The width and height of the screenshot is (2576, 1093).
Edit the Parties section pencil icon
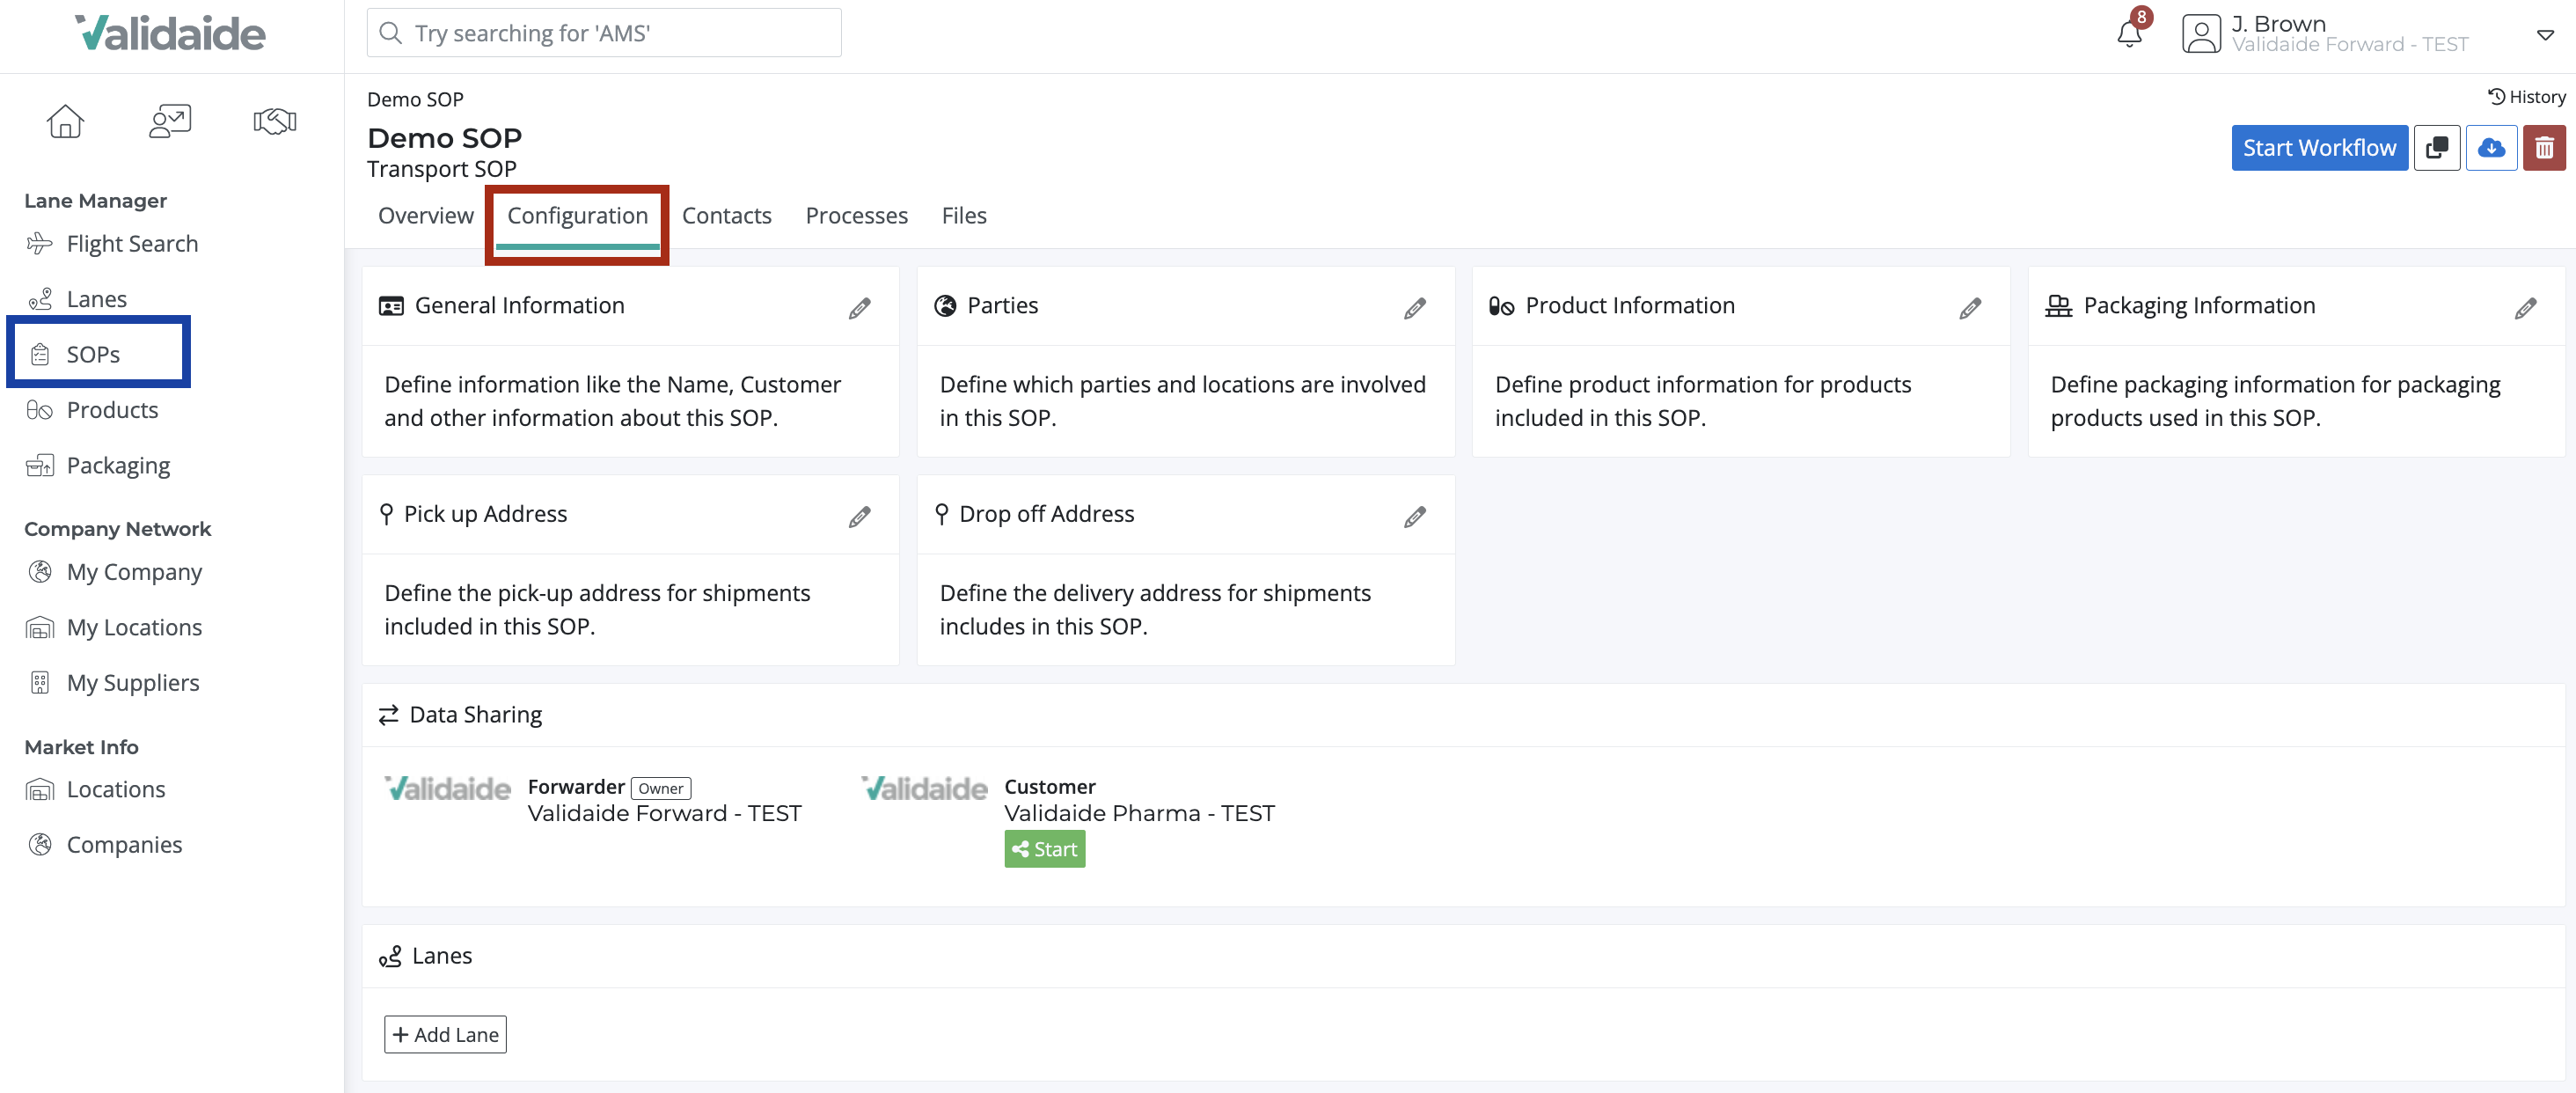[x=1415, y=308]
